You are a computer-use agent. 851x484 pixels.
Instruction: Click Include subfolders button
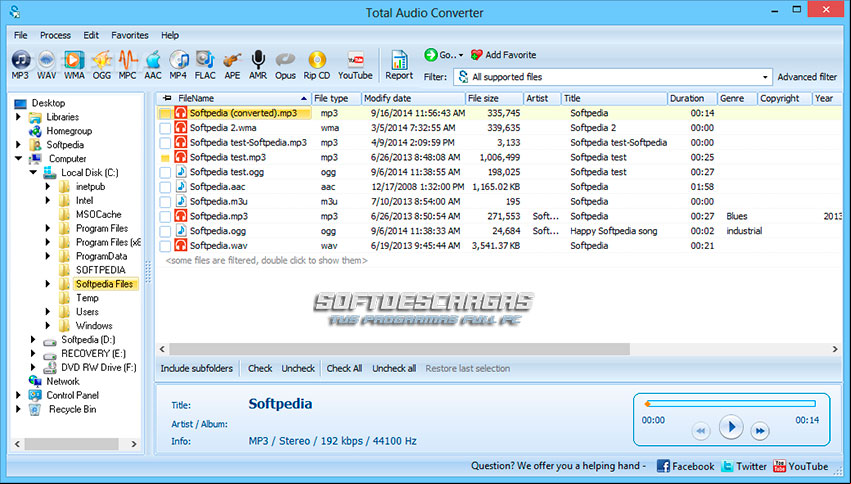[x=196, y=368]
